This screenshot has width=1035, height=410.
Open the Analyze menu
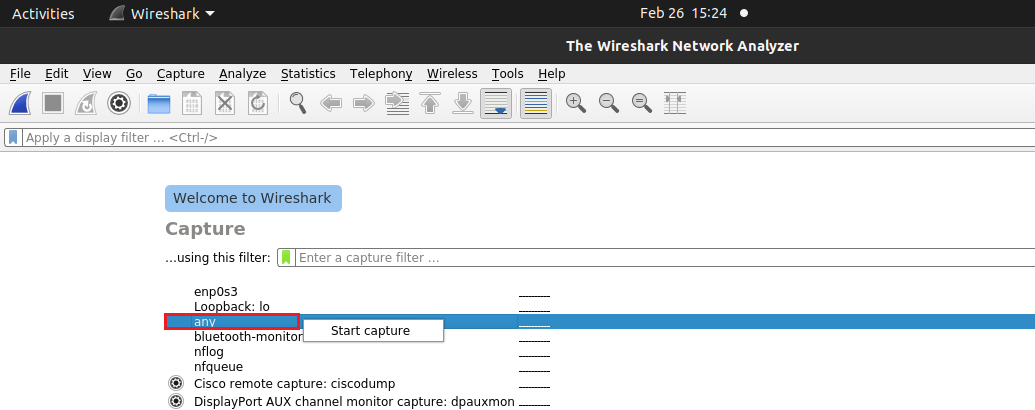pyautogui.click(x=242, y=74)
